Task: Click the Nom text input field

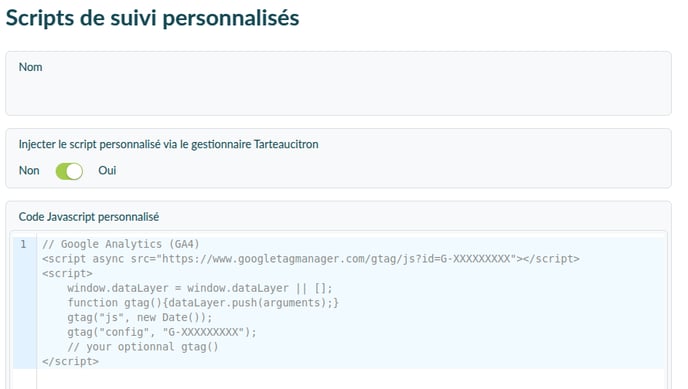Action: pos(338,93)
